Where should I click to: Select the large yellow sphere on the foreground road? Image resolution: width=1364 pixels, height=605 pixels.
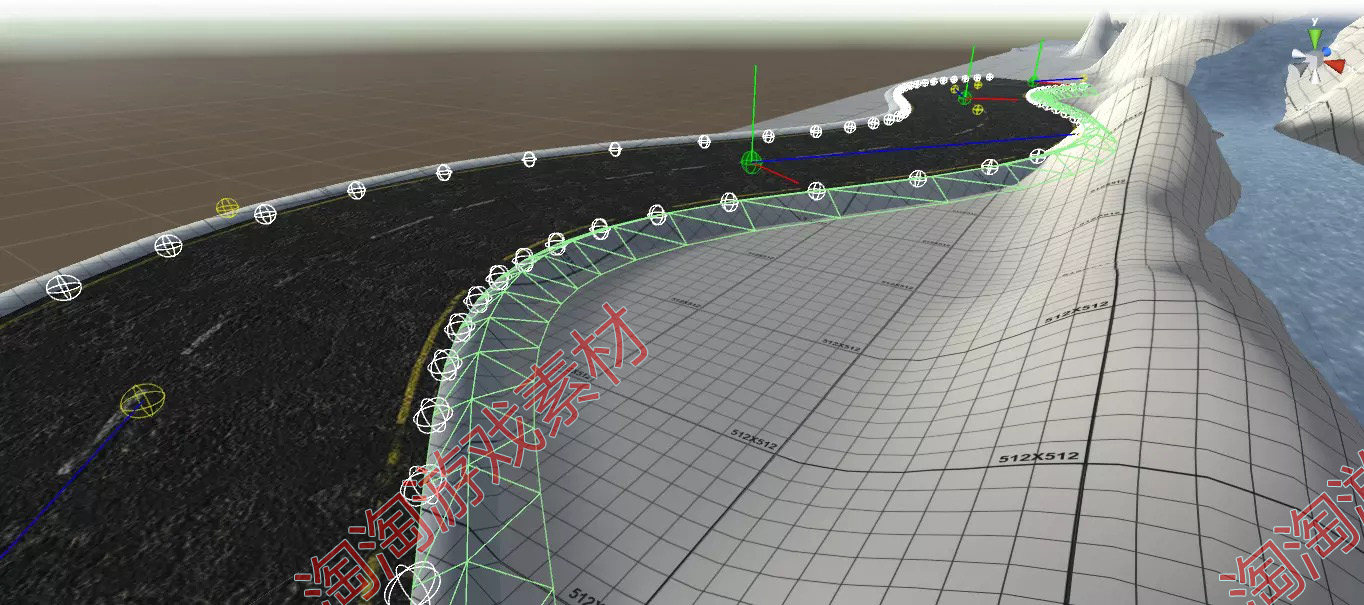pyautogui.click(x=141, y=401)
